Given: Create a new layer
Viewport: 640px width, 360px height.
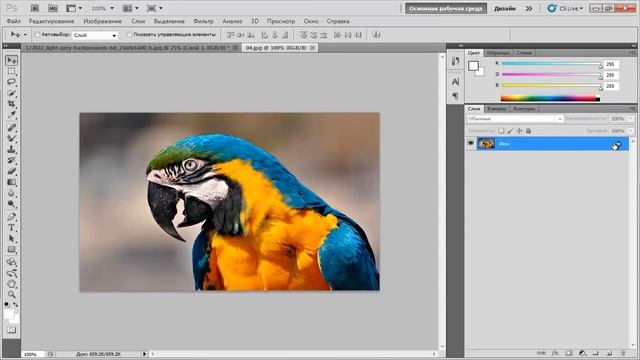Looking at the screenshot, I should (x=609, y=353).
